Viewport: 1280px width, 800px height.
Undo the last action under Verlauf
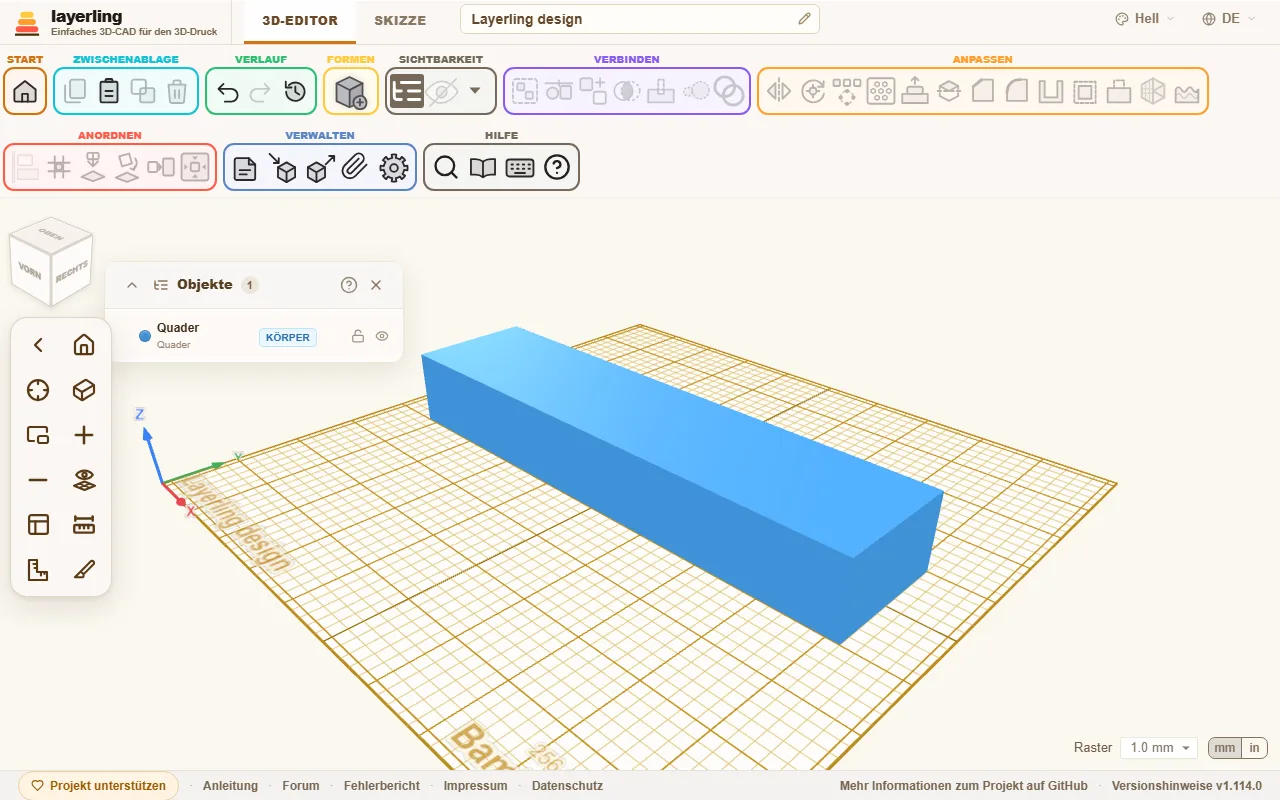[x=228, y=91]
